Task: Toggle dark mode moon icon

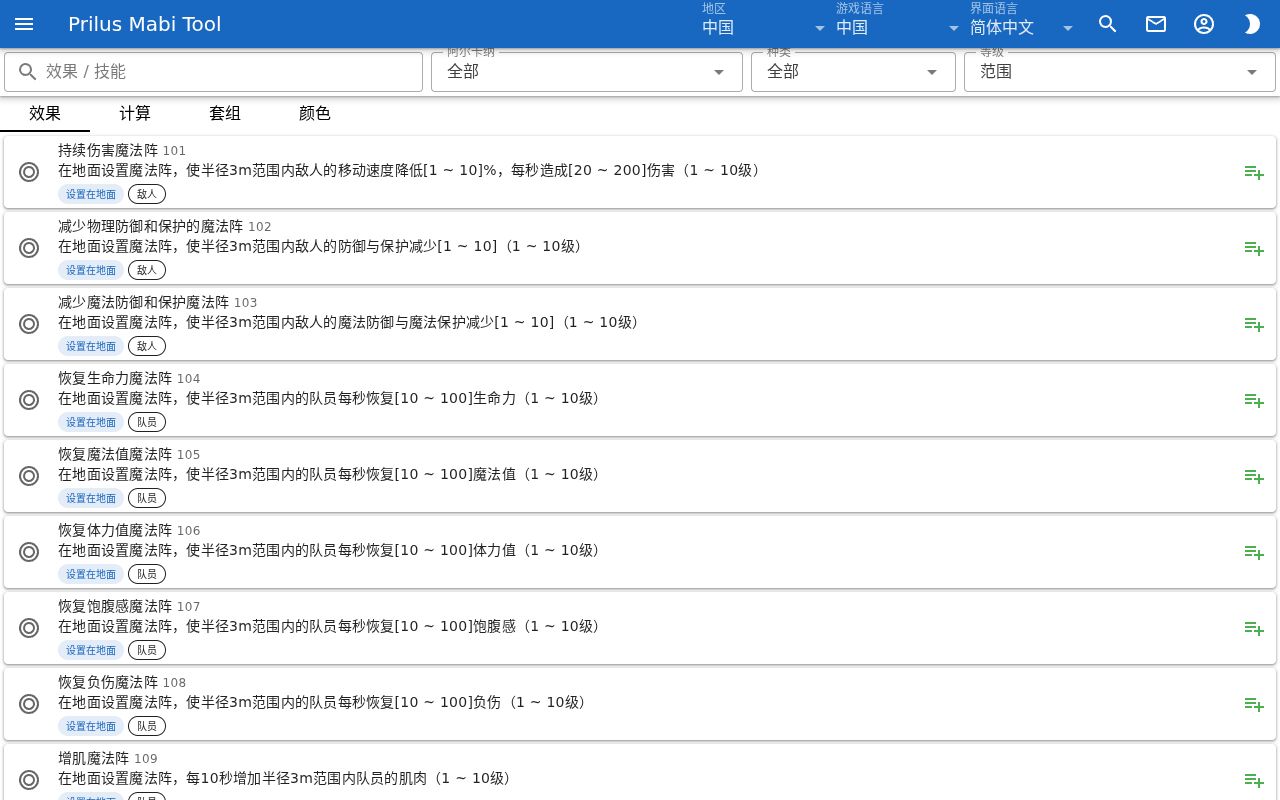Action: click(x=1252, y=24)
